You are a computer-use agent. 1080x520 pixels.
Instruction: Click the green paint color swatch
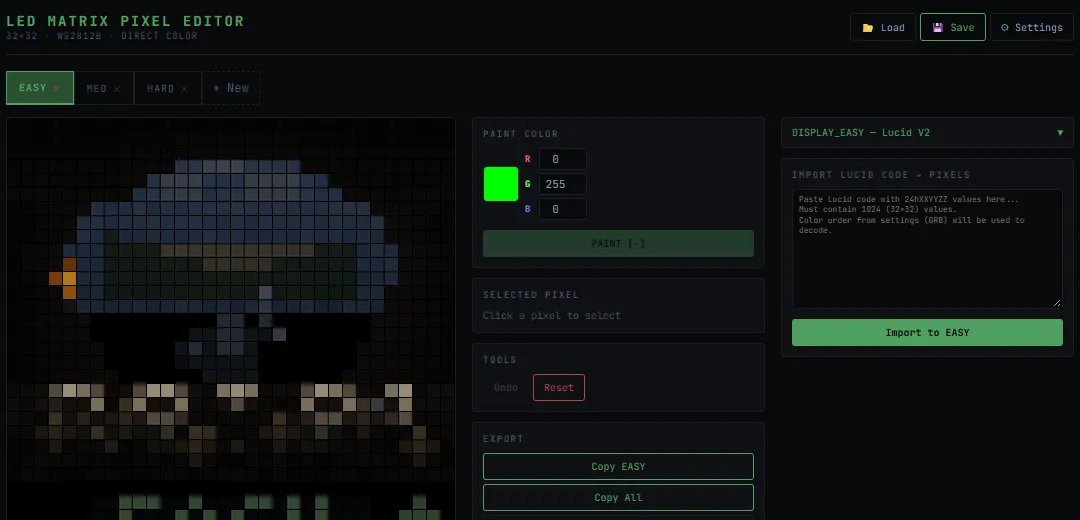point(501,184)
